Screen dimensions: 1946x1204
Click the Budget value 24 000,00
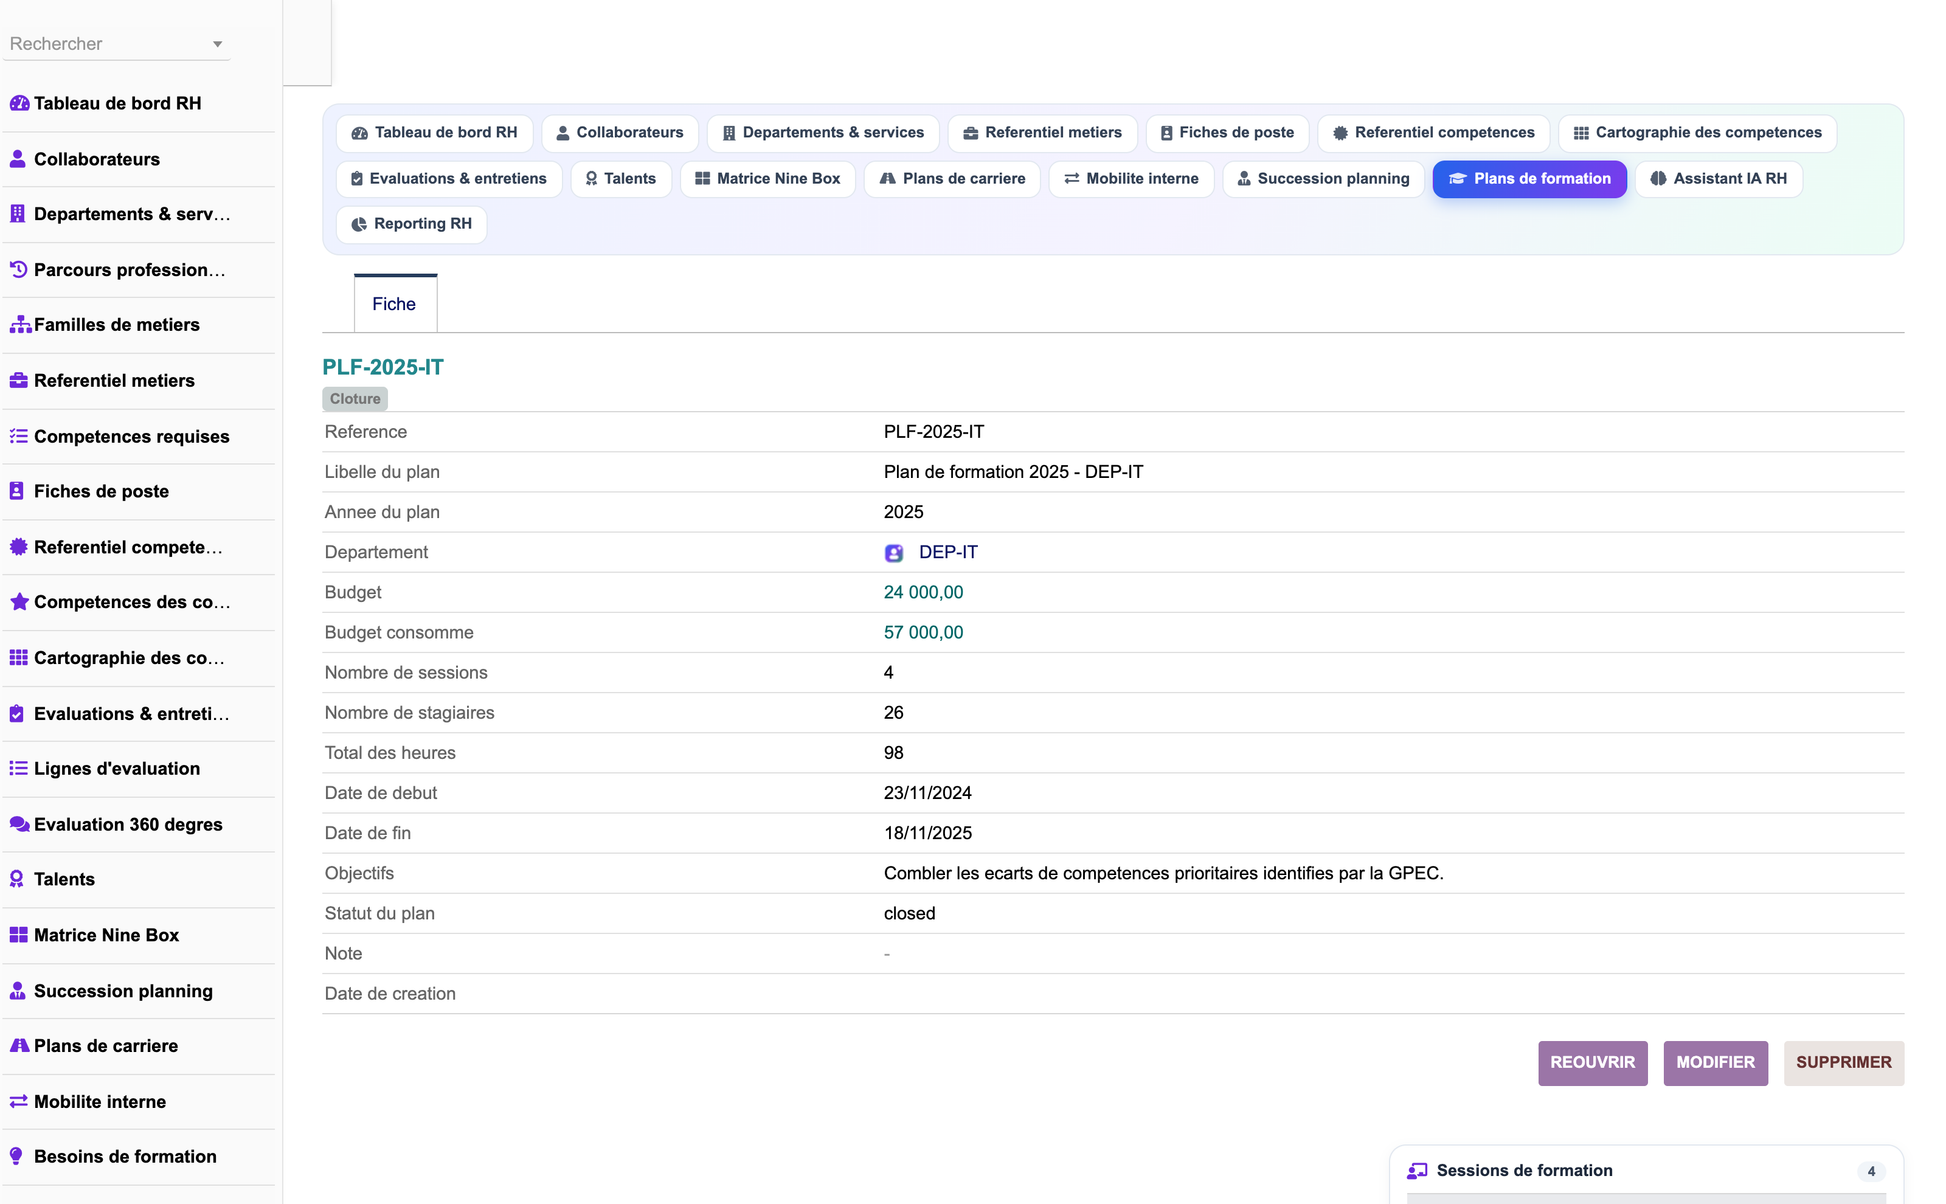(923, 593)
